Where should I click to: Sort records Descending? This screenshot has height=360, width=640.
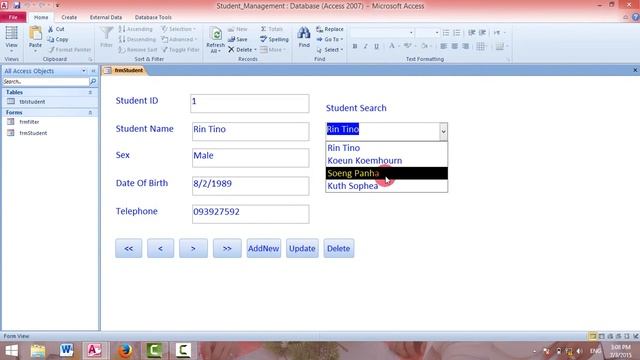137,39
